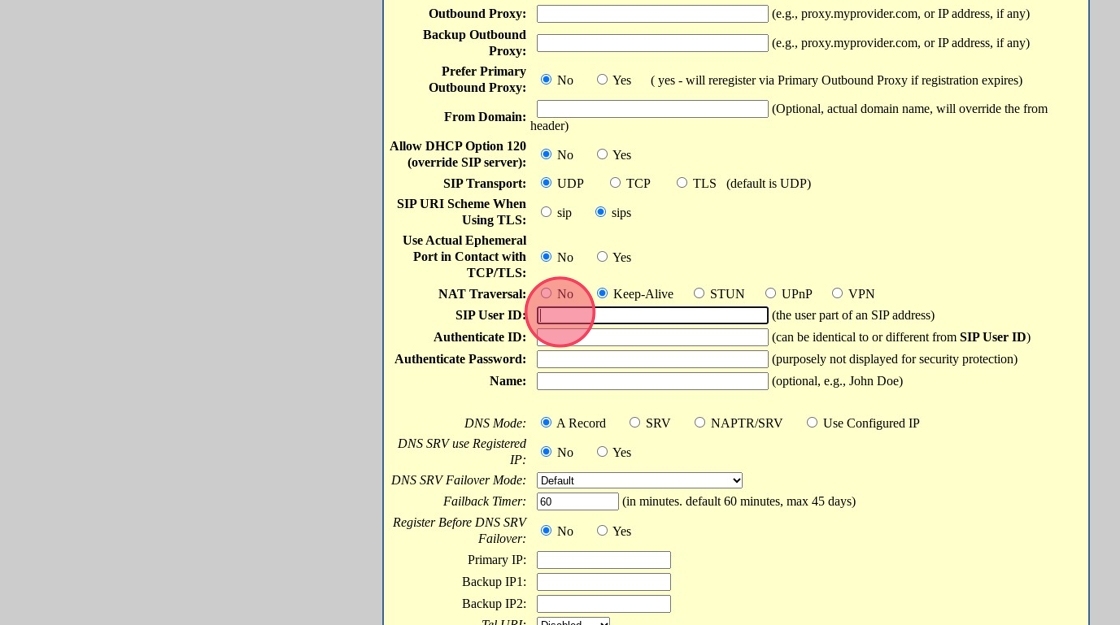Screen dimensions: 1120x625
Task: Click the Name input field
Action: pos(652,381)
